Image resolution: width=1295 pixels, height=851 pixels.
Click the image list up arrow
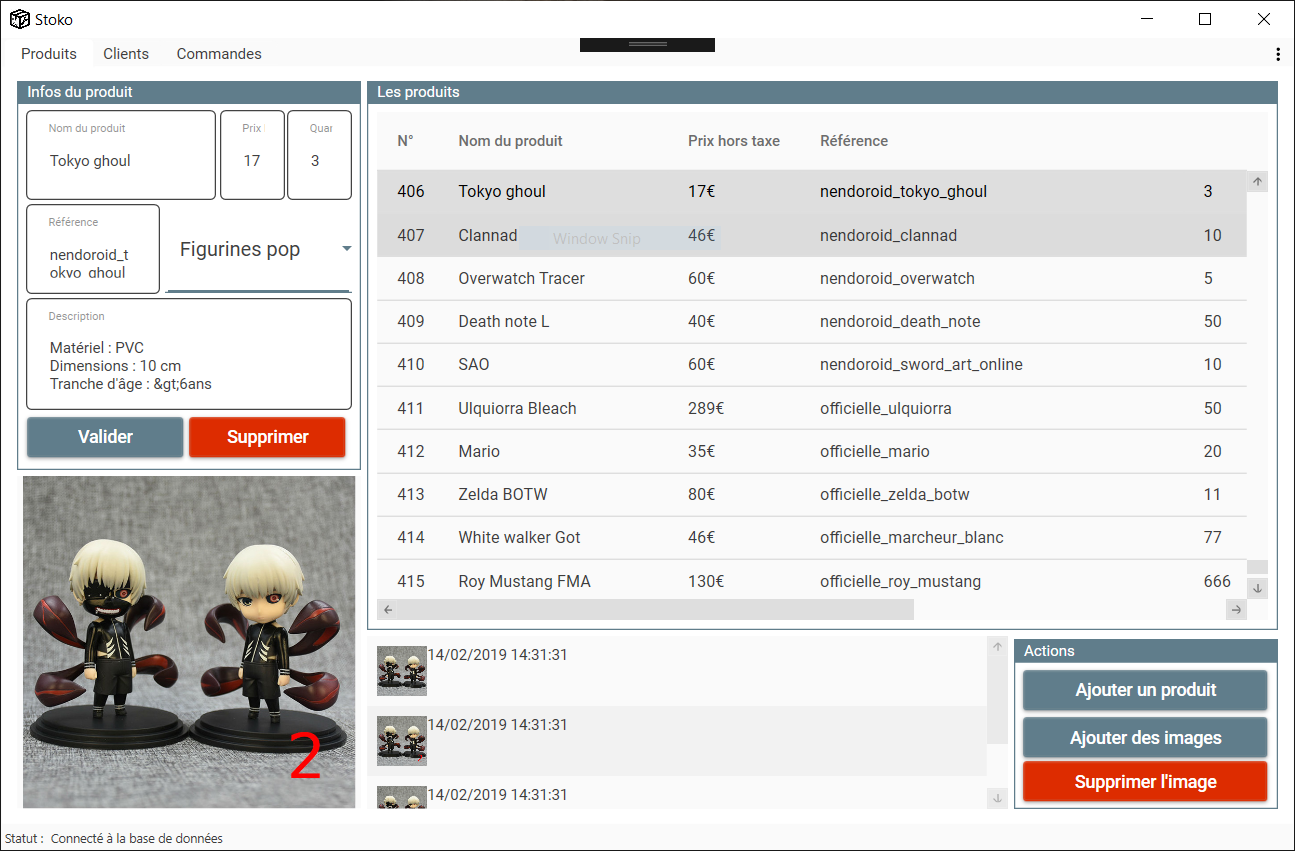click(x=997, y=647)
